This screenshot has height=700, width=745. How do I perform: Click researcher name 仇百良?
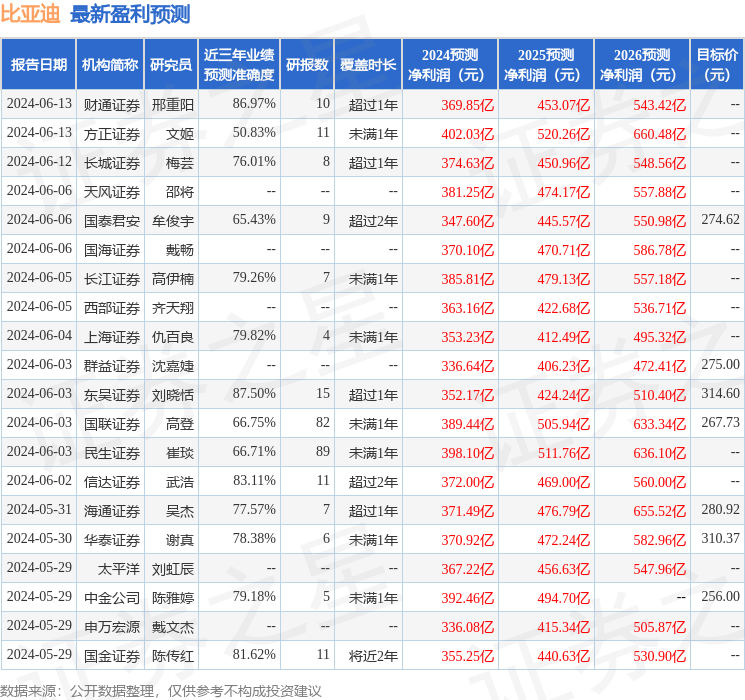(173, 337)
